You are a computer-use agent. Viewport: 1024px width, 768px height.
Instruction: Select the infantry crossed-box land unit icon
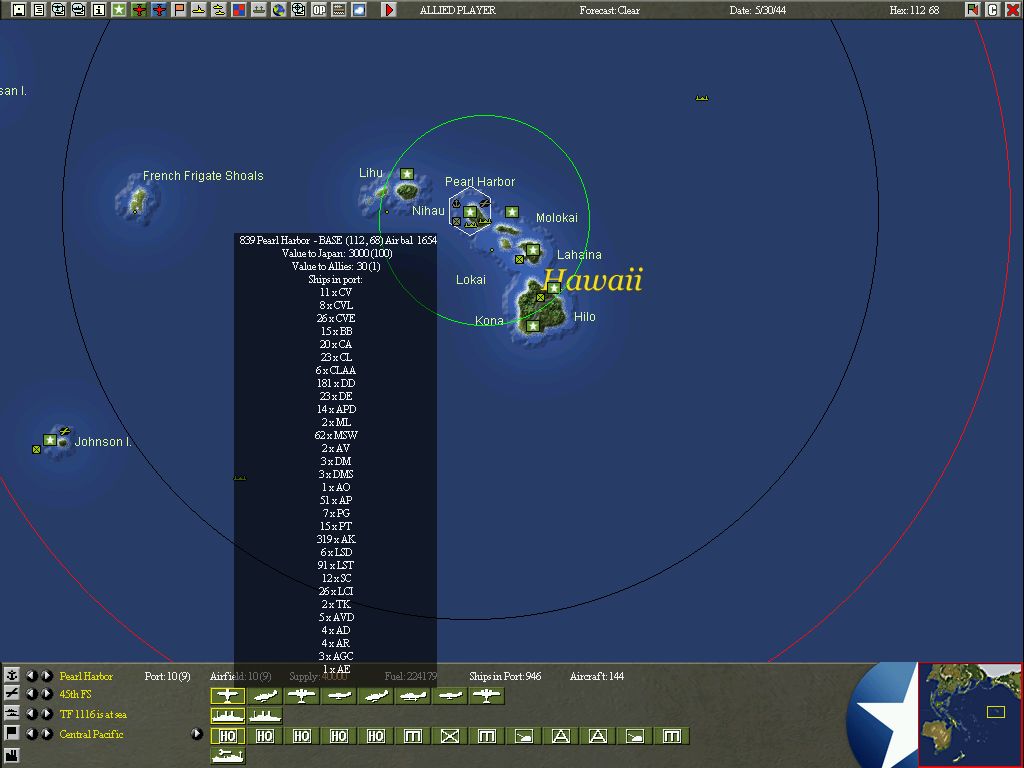click(449, 736)
